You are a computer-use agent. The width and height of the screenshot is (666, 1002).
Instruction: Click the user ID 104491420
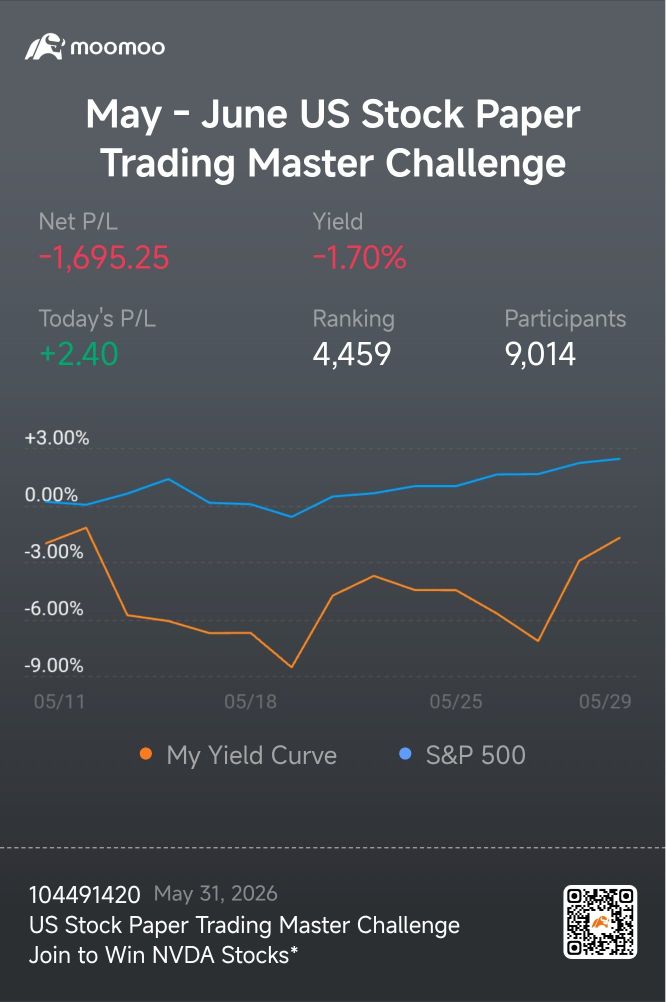[84, 895]
